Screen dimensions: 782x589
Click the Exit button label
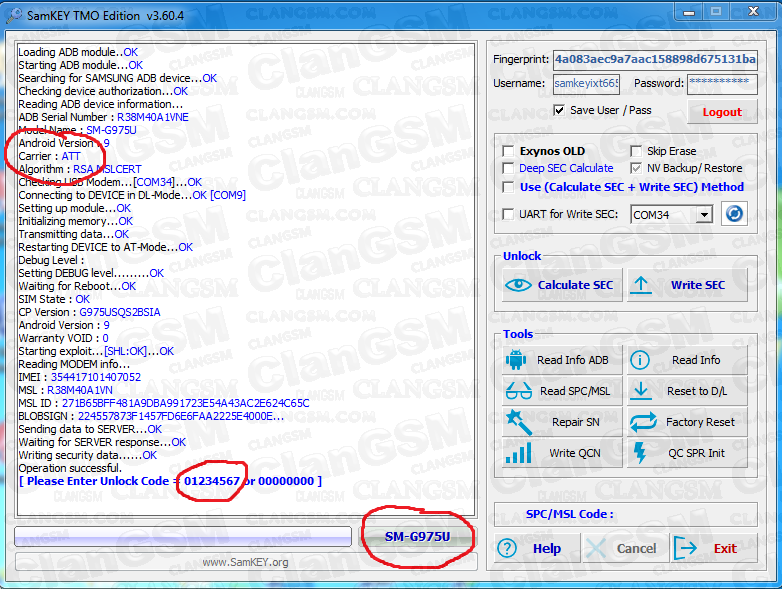725,548
